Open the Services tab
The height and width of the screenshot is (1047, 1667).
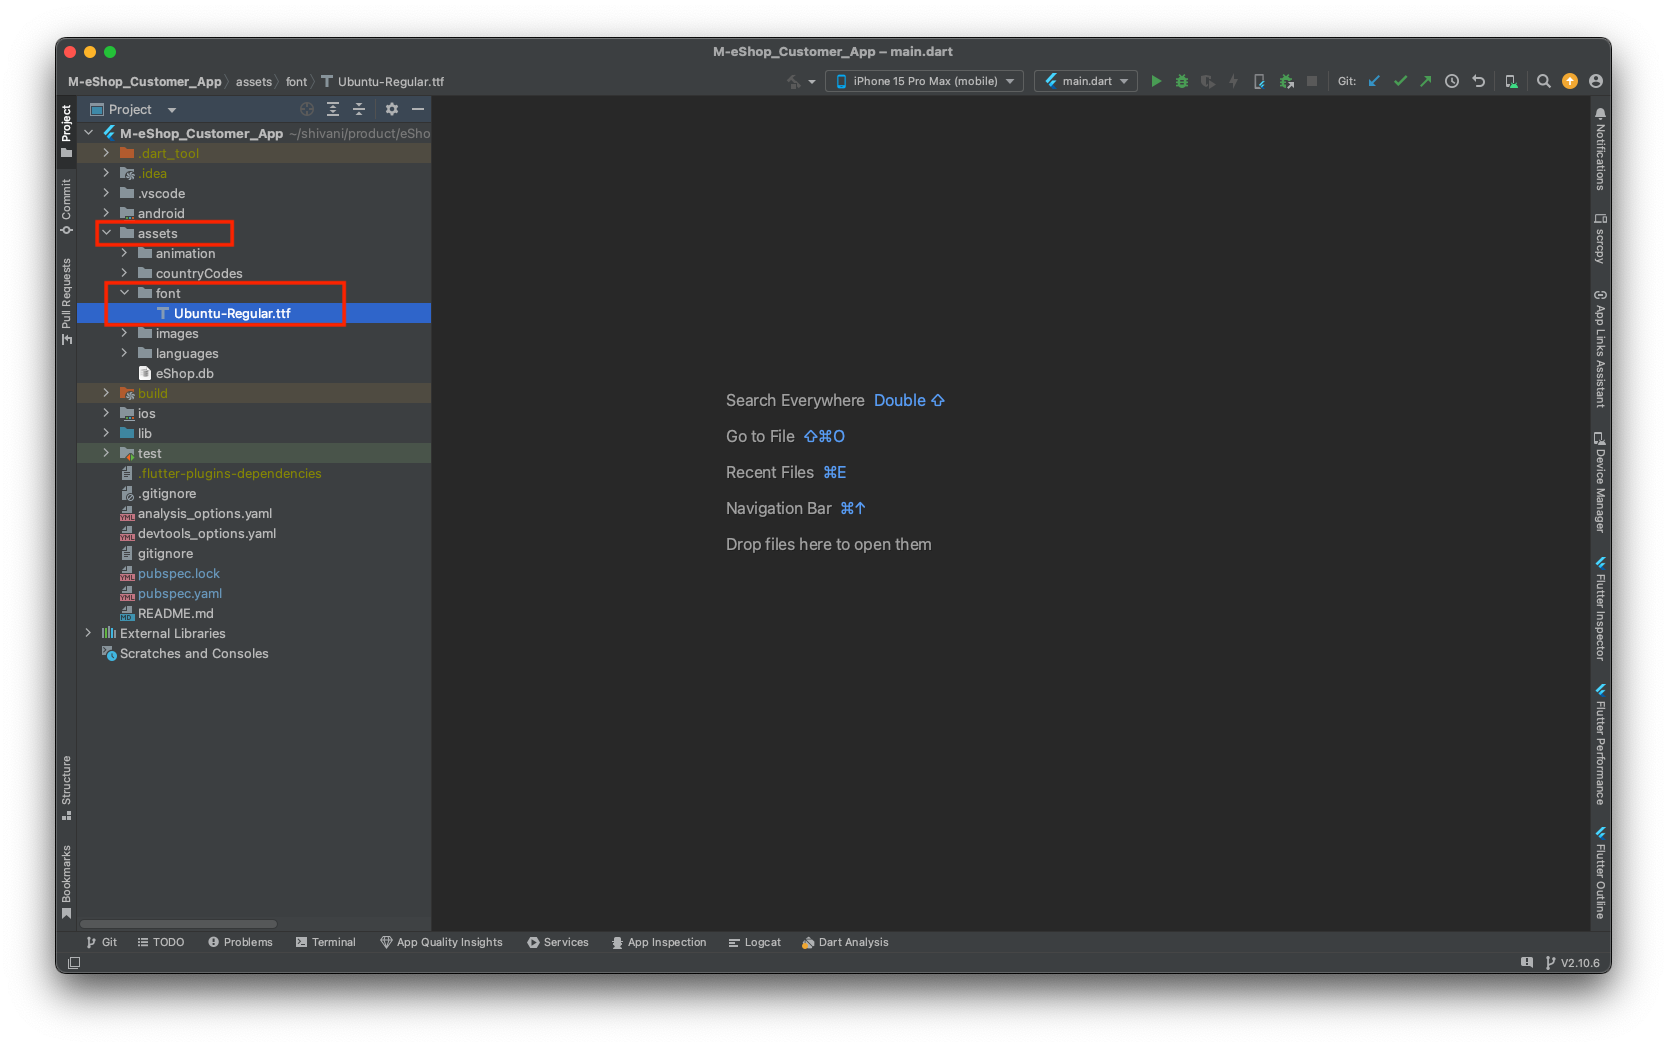click(x=558, y=942)
